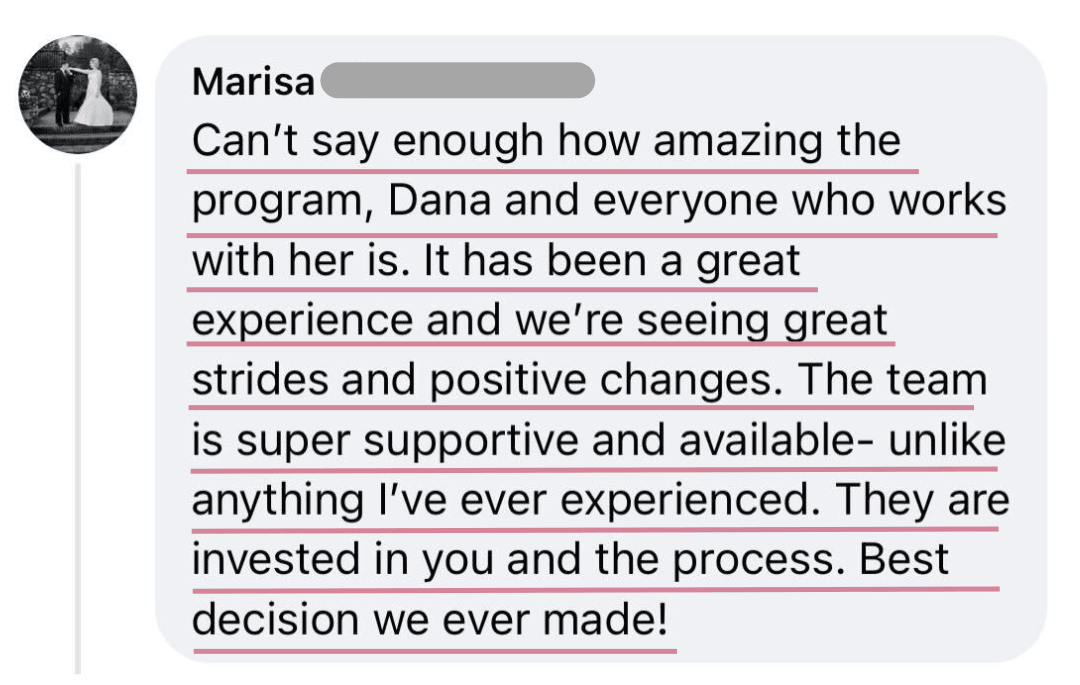The width and height of the screenshot is (1080, 685).
Task: Click the words "we're seeing great"
Action: point(698,321)
